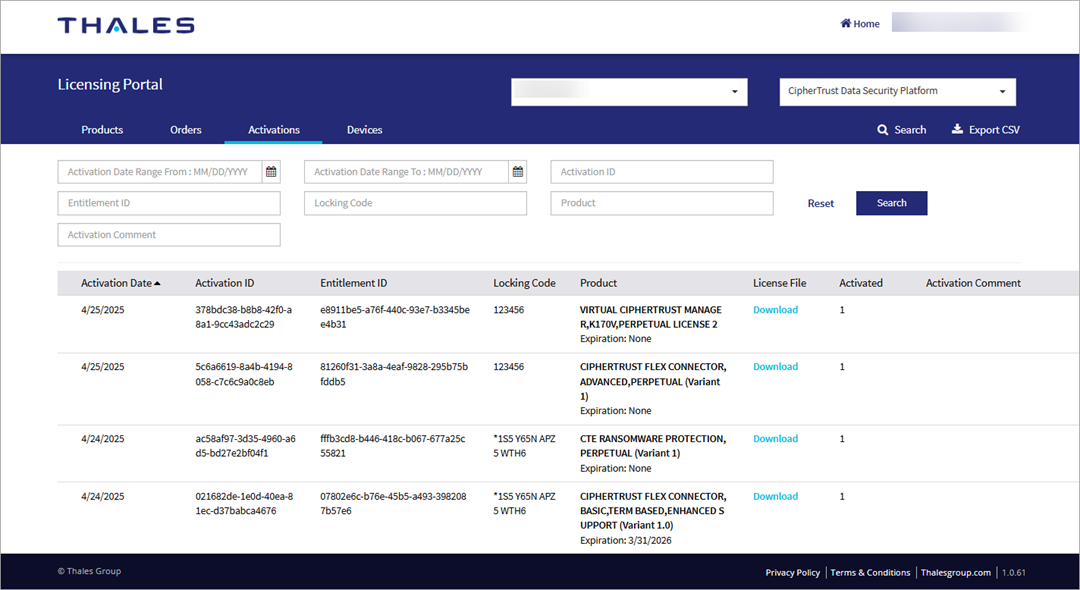Toggle the Activation Date sort arrow
1080x590 pixels.
[156, 283]
